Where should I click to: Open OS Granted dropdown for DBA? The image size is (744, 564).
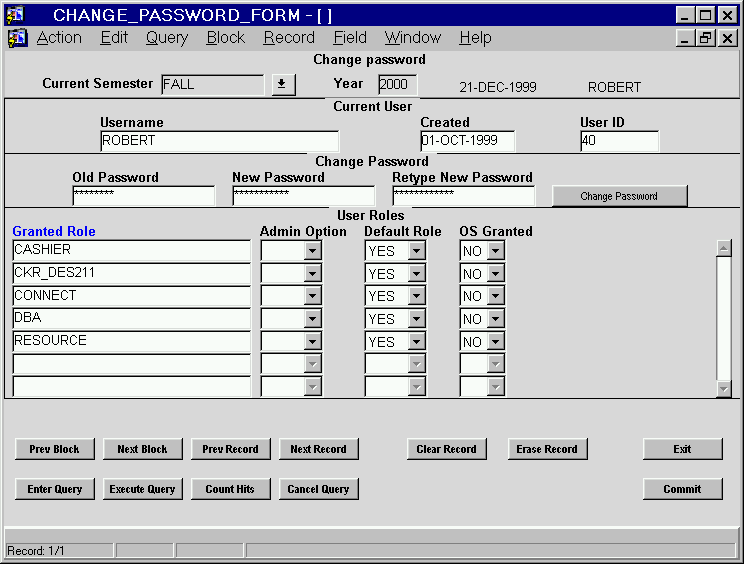(496, 319)
